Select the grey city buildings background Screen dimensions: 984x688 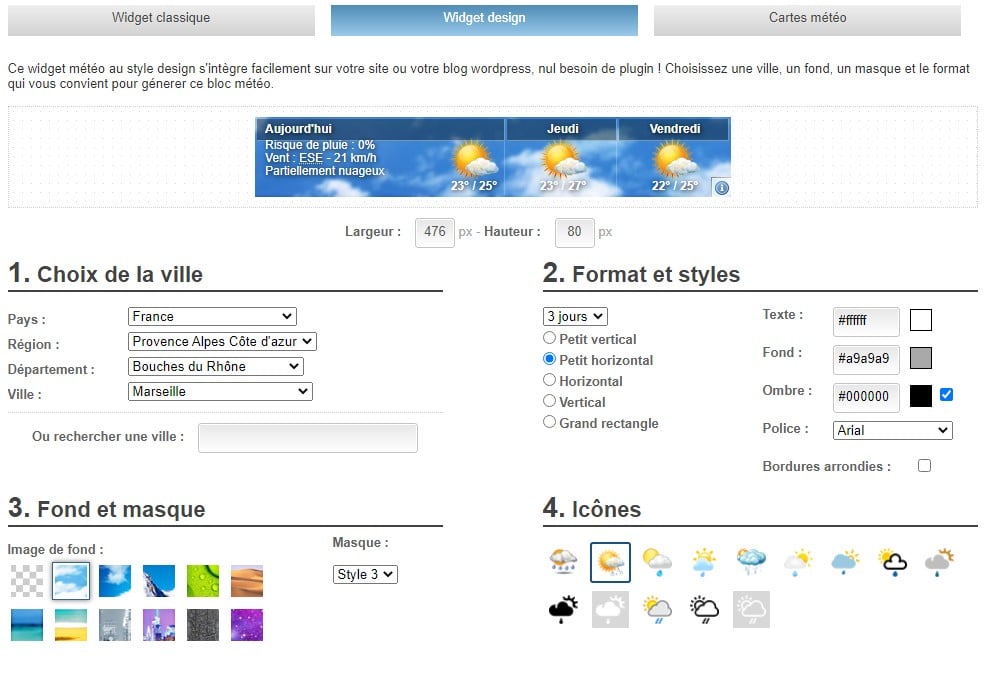pos(115,625)
